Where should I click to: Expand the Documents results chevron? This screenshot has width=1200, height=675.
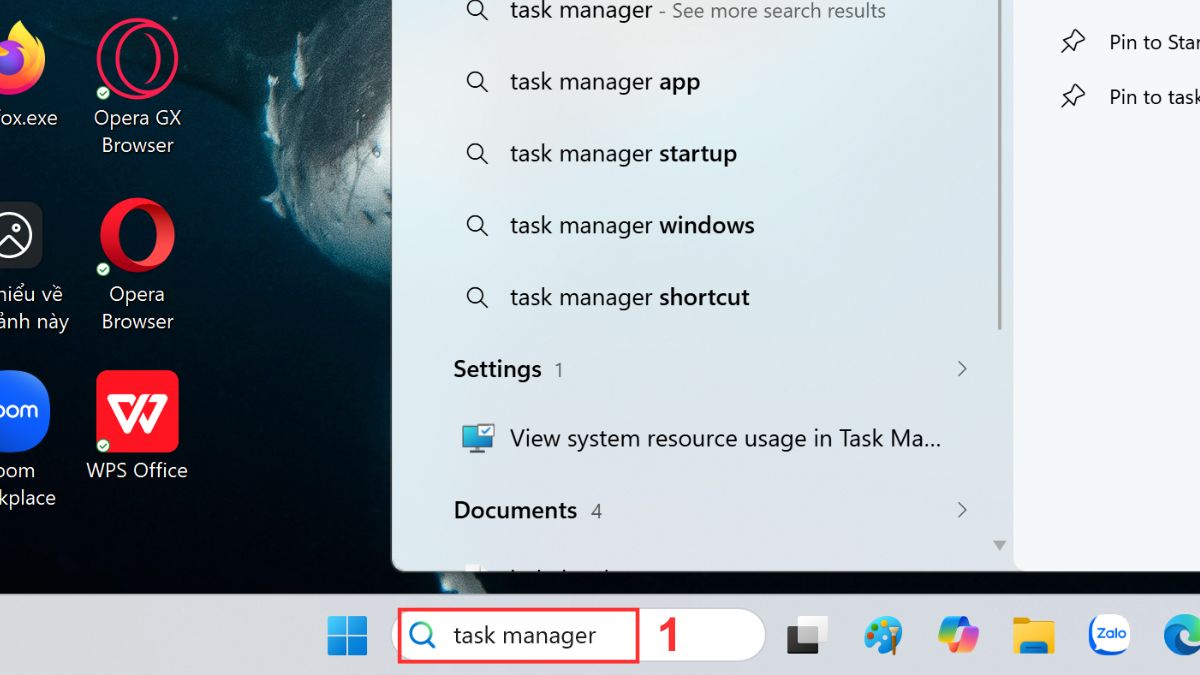click(x=962, y=510)
